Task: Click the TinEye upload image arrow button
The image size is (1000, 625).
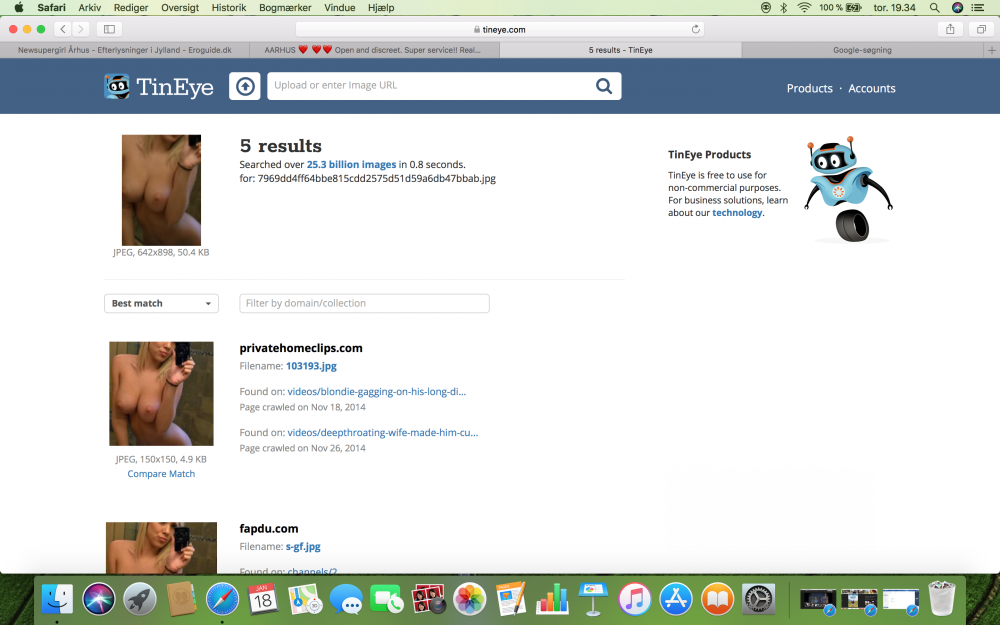Action: (x=245, y=86)
